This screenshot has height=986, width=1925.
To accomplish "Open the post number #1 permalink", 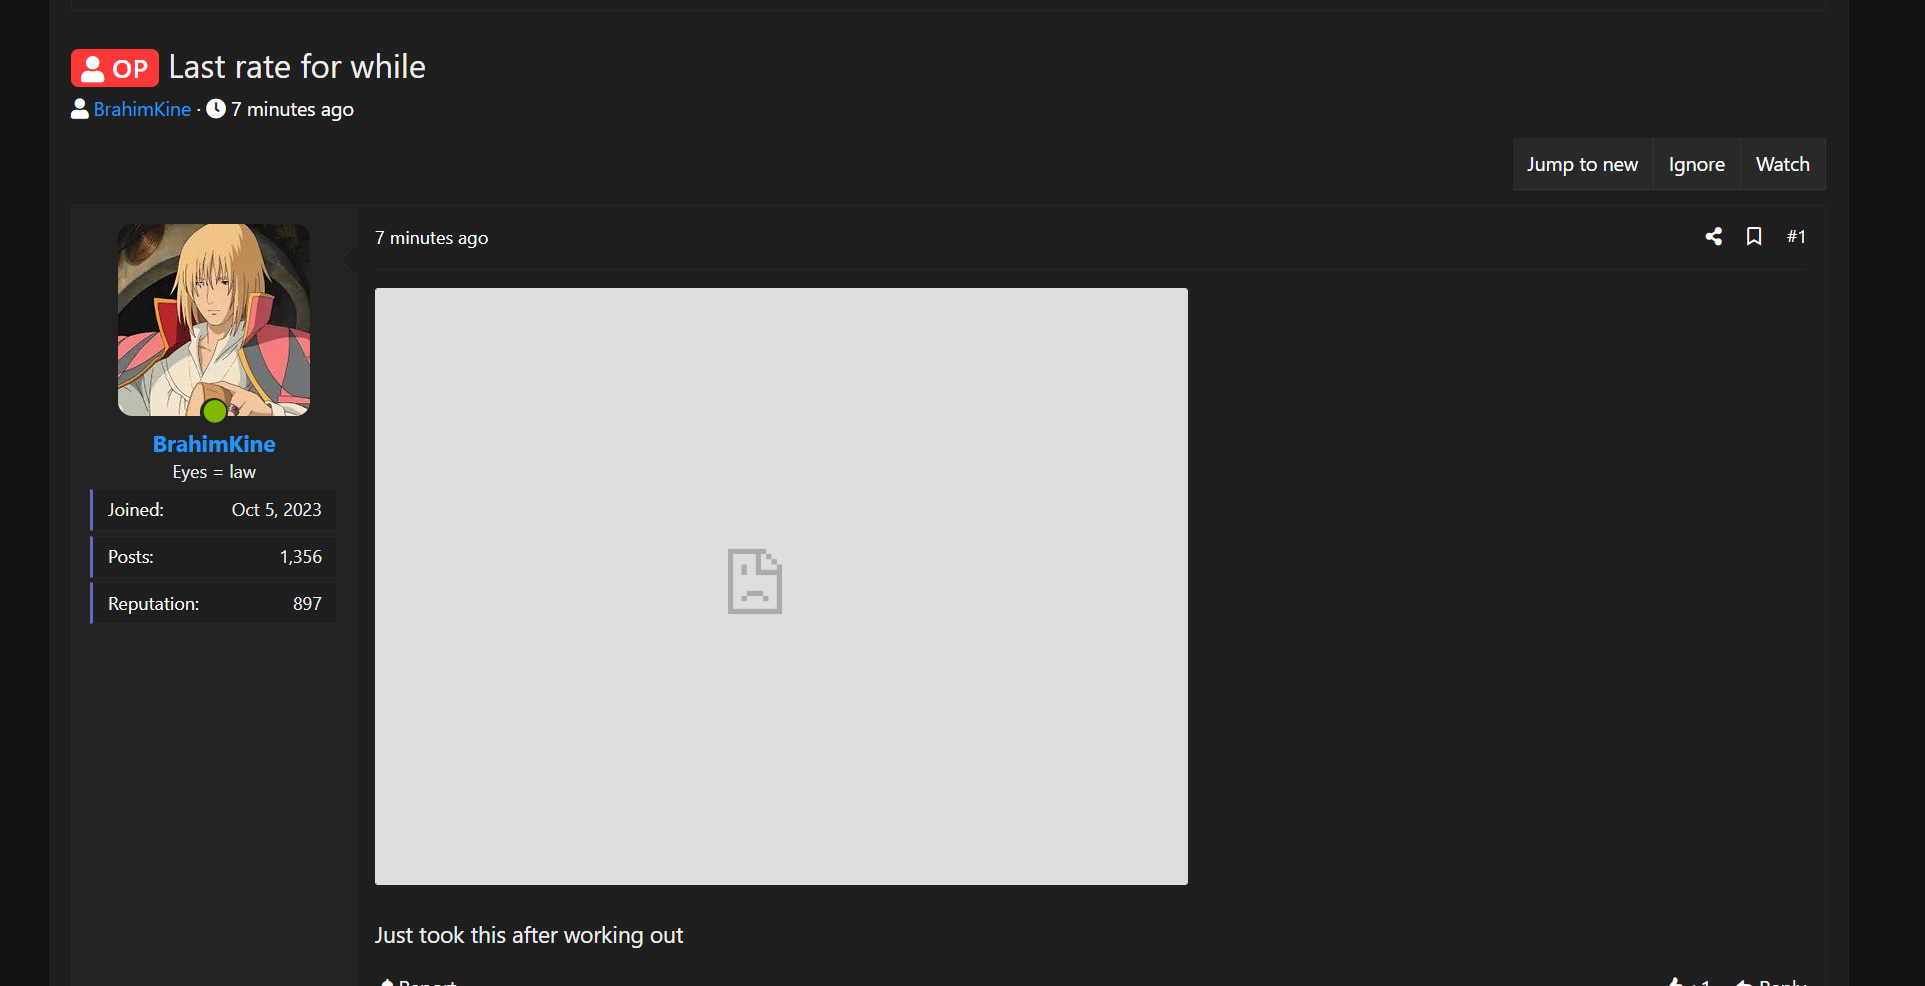I will tap(1796, 237).
